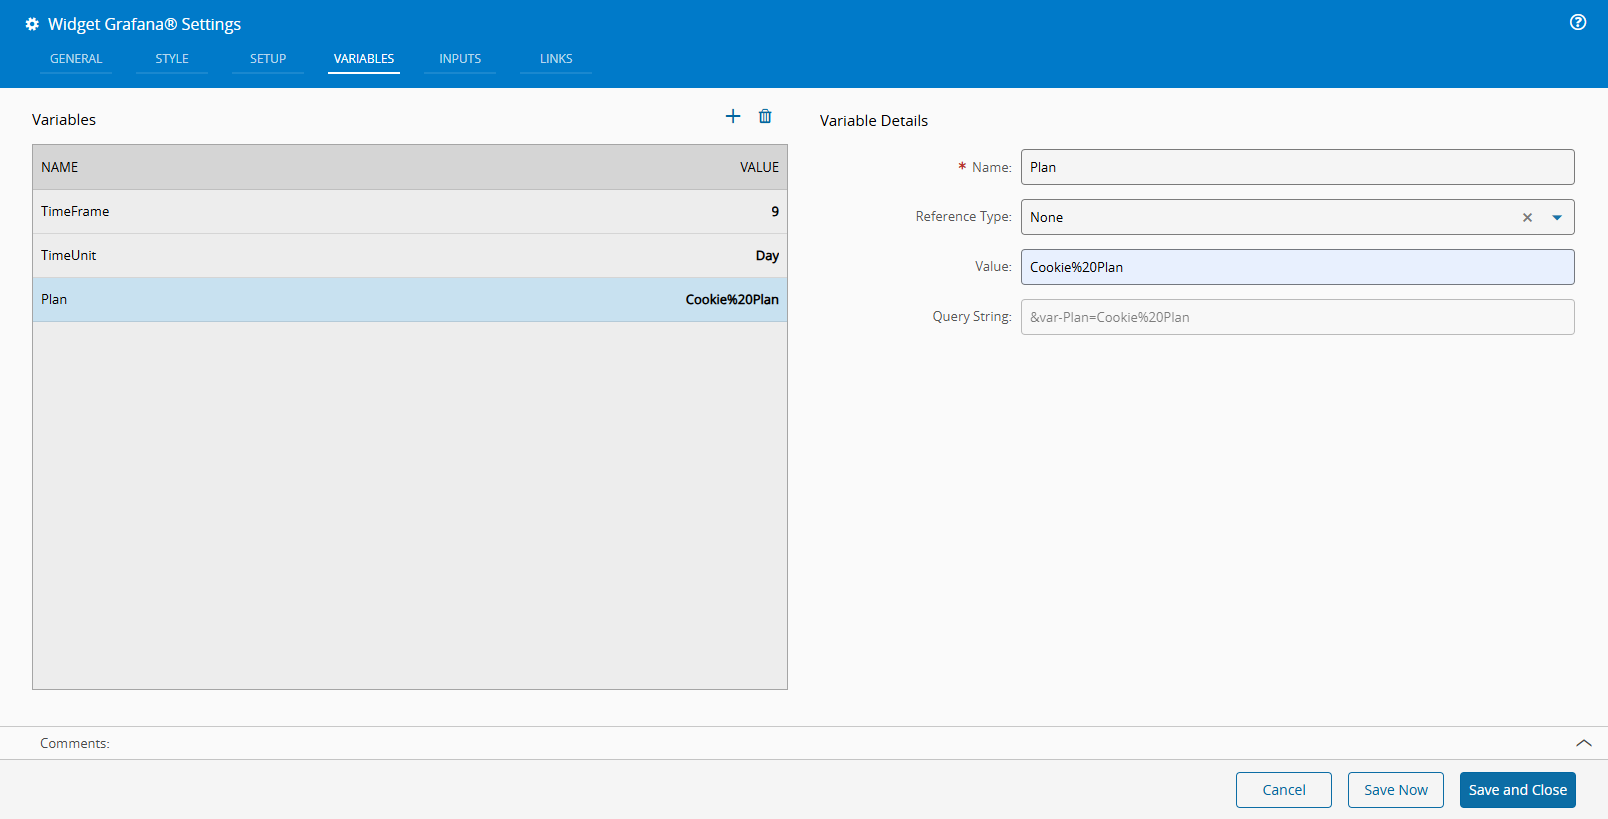The image size is (1608, 819).
Task: Open the help question mark icon
Action: (1578, 22)
